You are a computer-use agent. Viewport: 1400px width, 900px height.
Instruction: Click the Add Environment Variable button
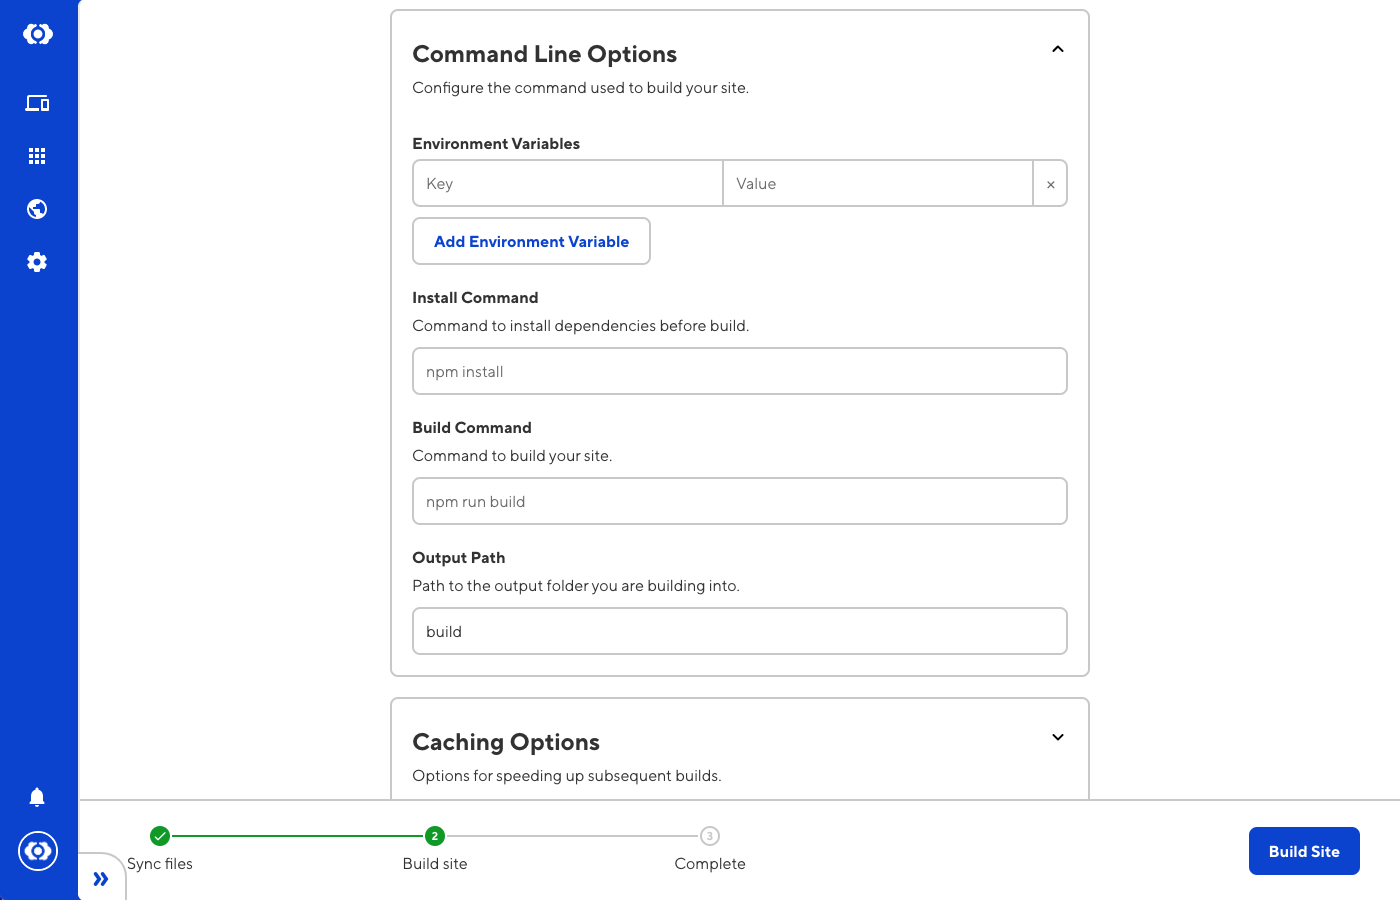pos(531,241)
